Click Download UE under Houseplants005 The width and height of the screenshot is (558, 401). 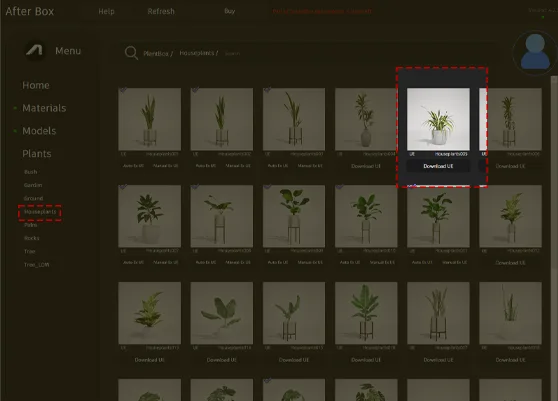tap(438, 166)
